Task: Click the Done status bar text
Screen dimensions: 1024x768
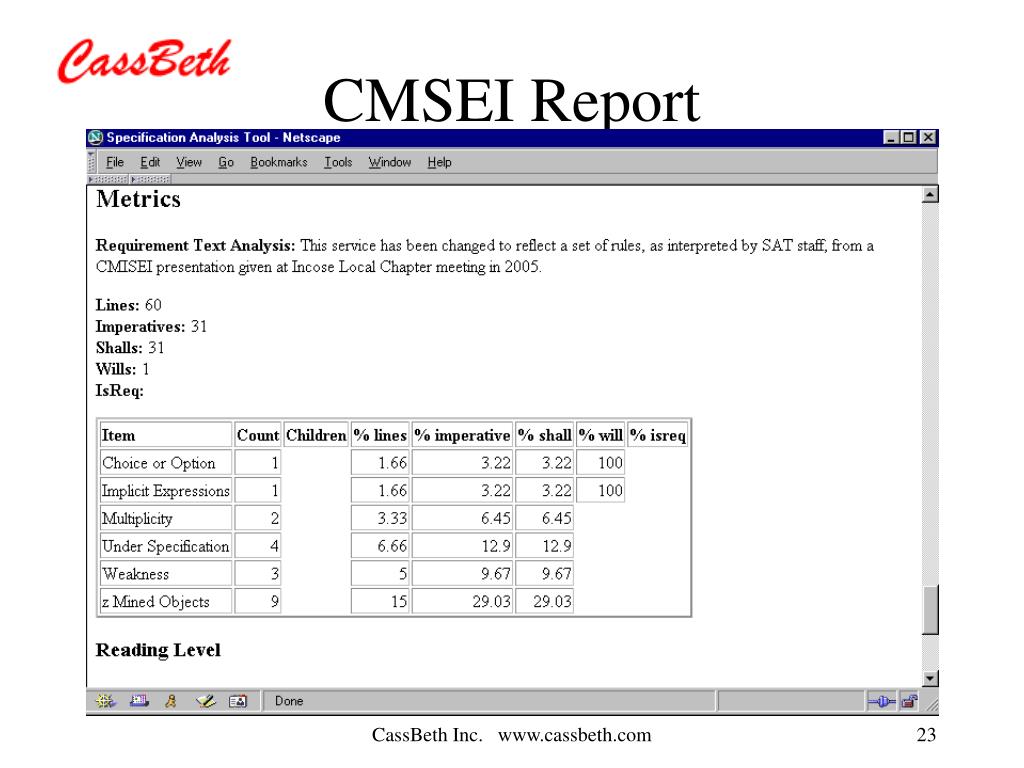Action: [289, 701]
